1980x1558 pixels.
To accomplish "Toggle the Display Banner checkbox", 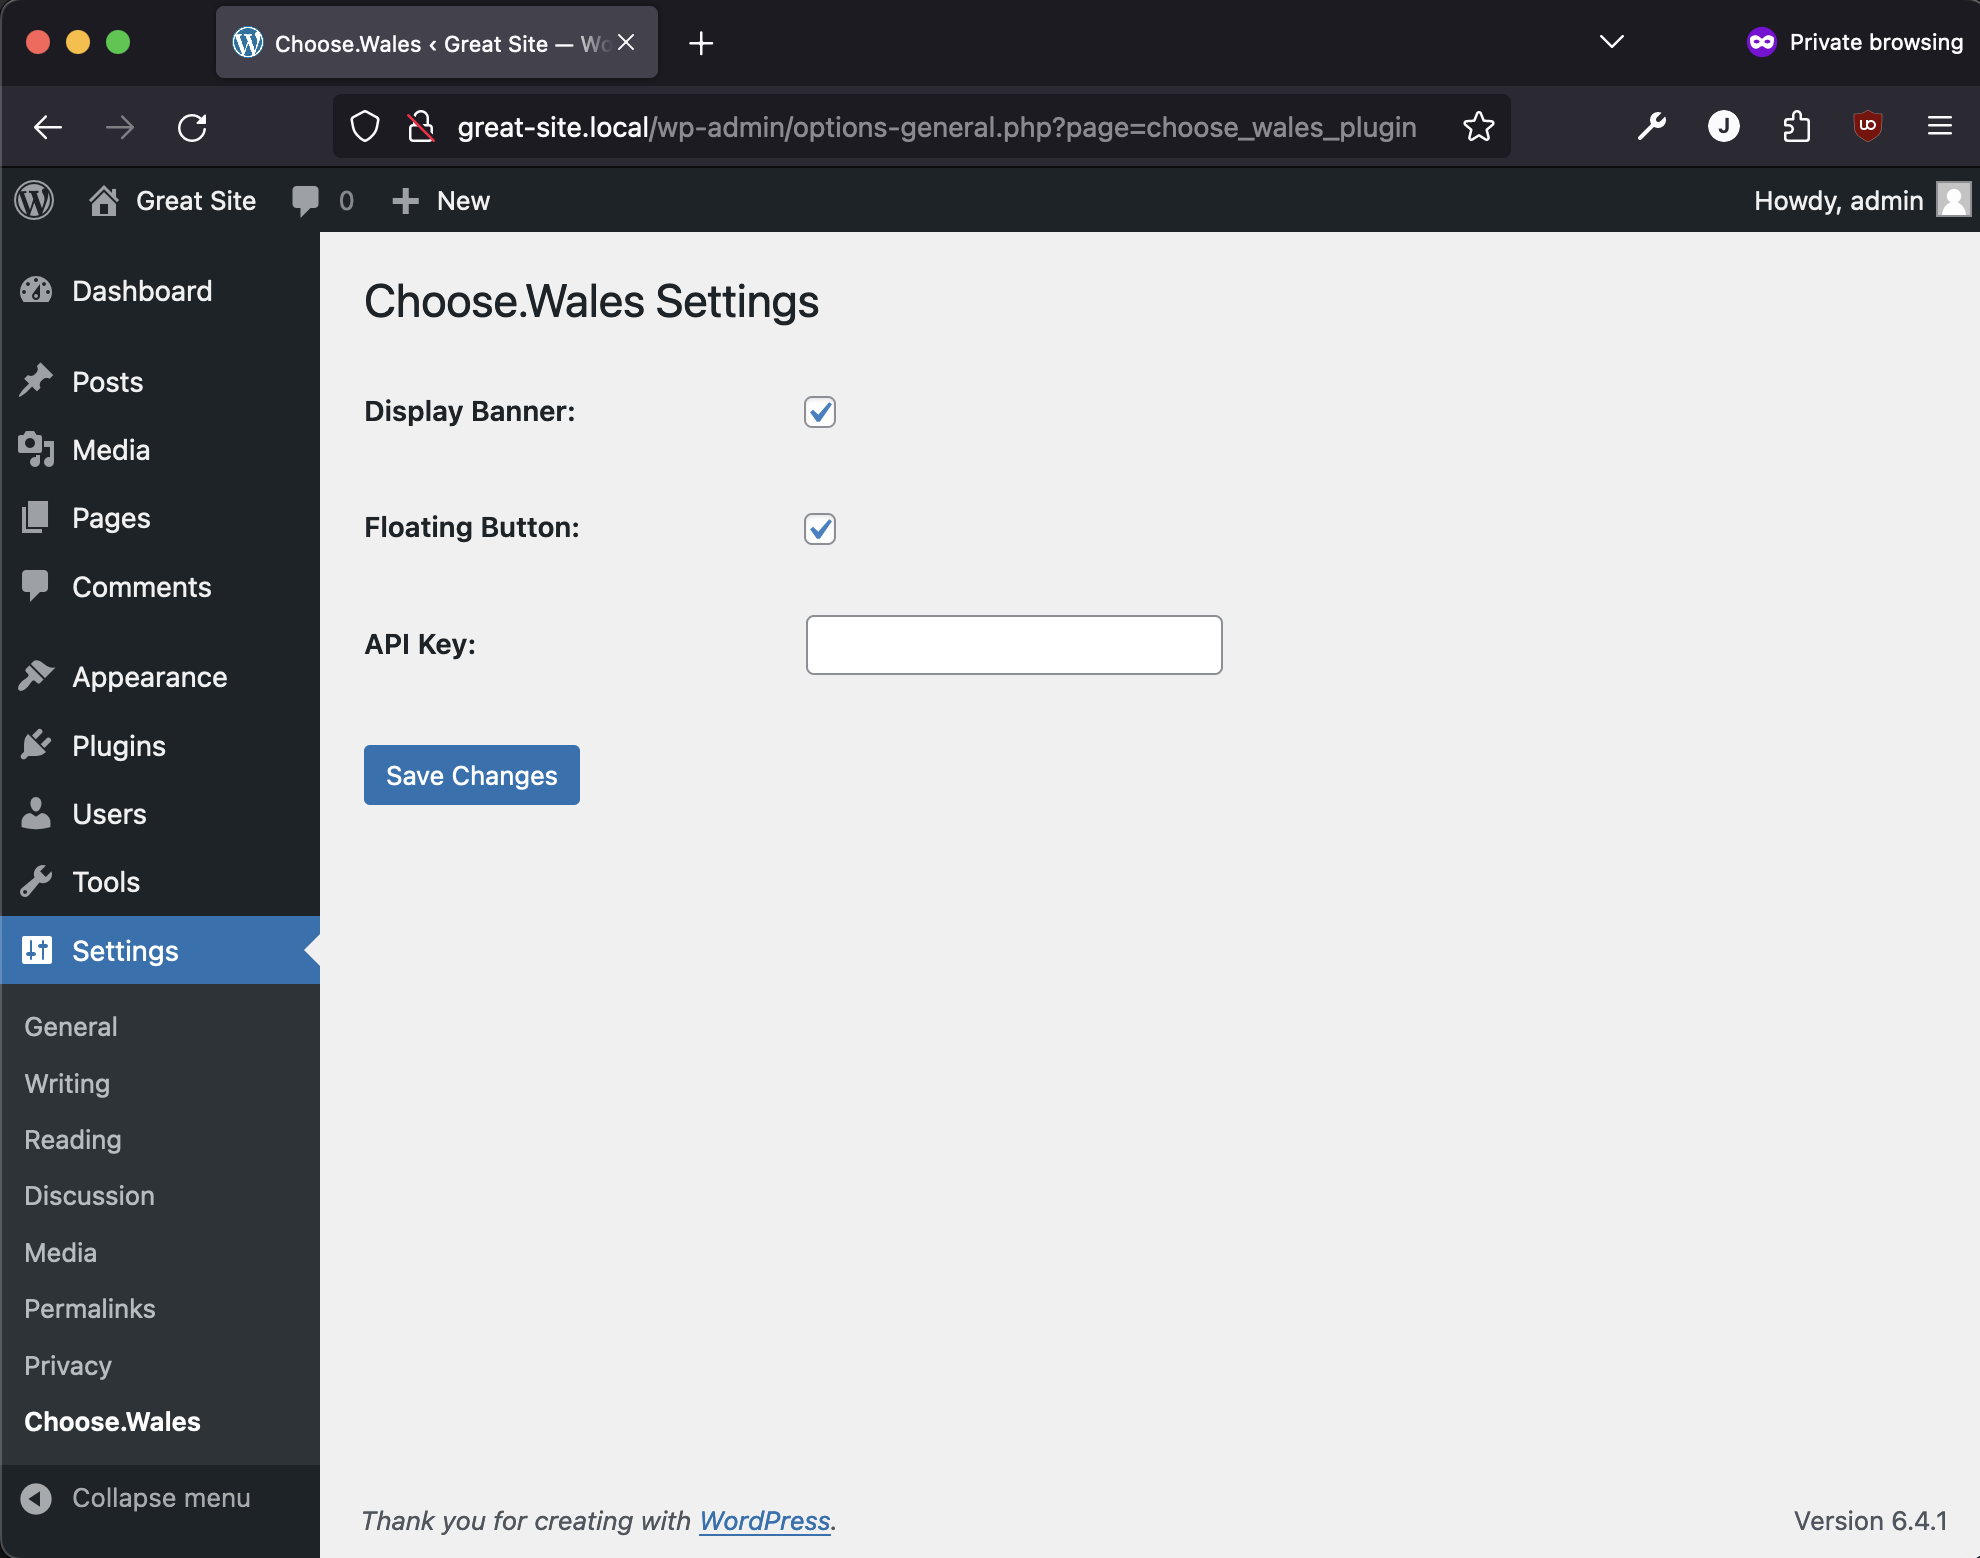I will pyautogui.click(x=820, y=410).
